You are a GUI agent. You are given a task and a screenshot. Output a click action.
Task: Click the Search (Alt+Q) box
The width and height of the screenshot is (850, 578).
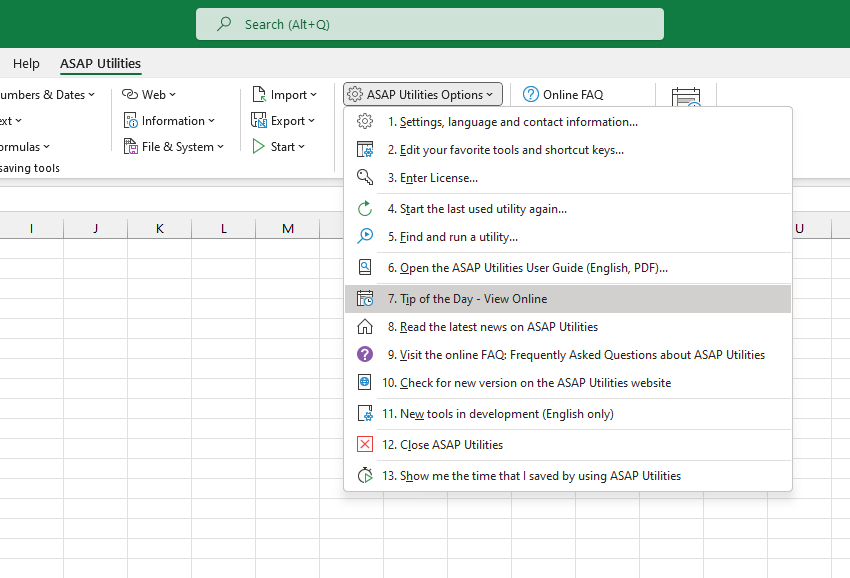click(429, 24)
